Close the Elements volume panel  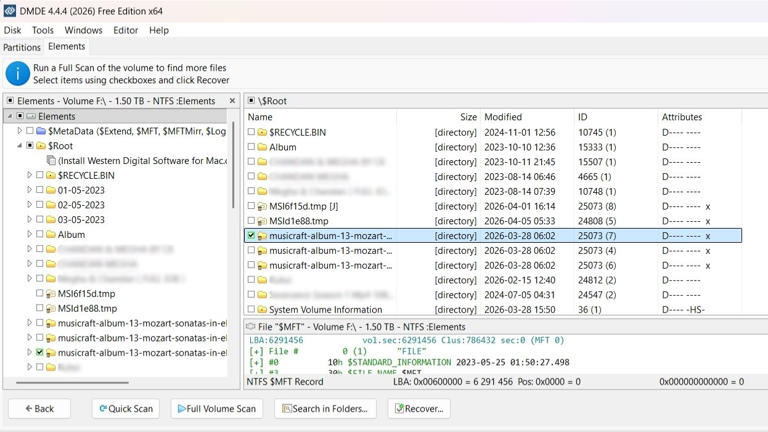[232, 101]
